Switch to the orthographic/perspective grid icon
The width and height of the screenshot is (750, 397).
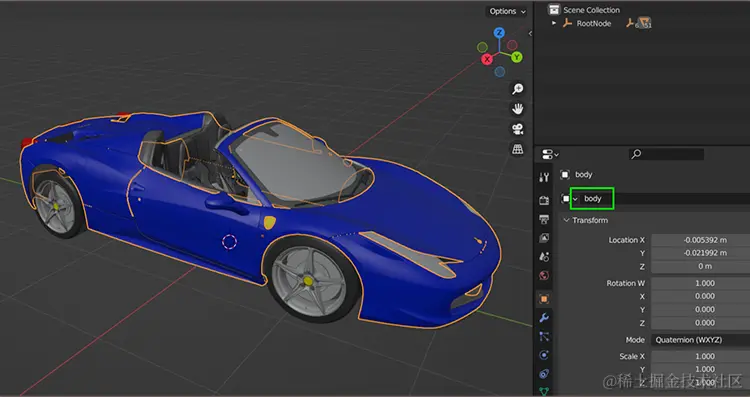point(518,149)
